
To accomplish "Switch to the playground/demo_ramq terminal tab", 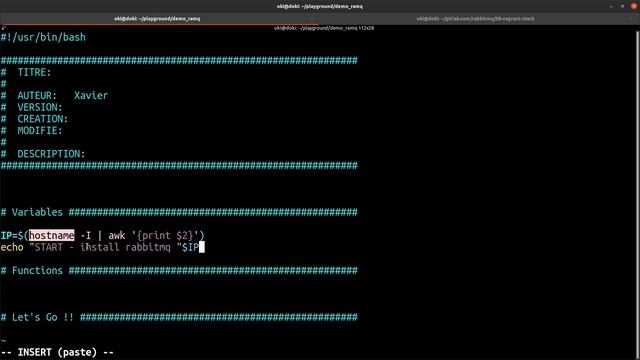I will pyautogui.click(x=157, y=19).
